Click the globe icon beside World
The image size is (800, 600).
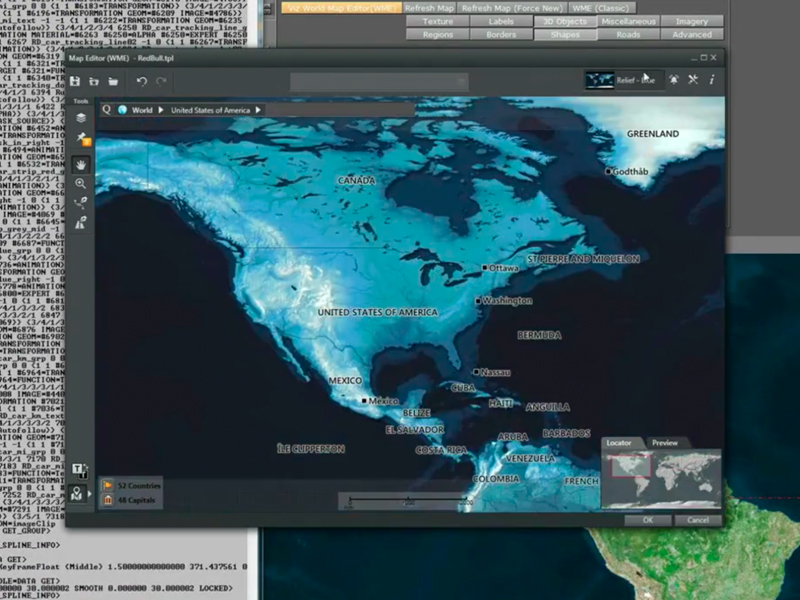[122, 110]
